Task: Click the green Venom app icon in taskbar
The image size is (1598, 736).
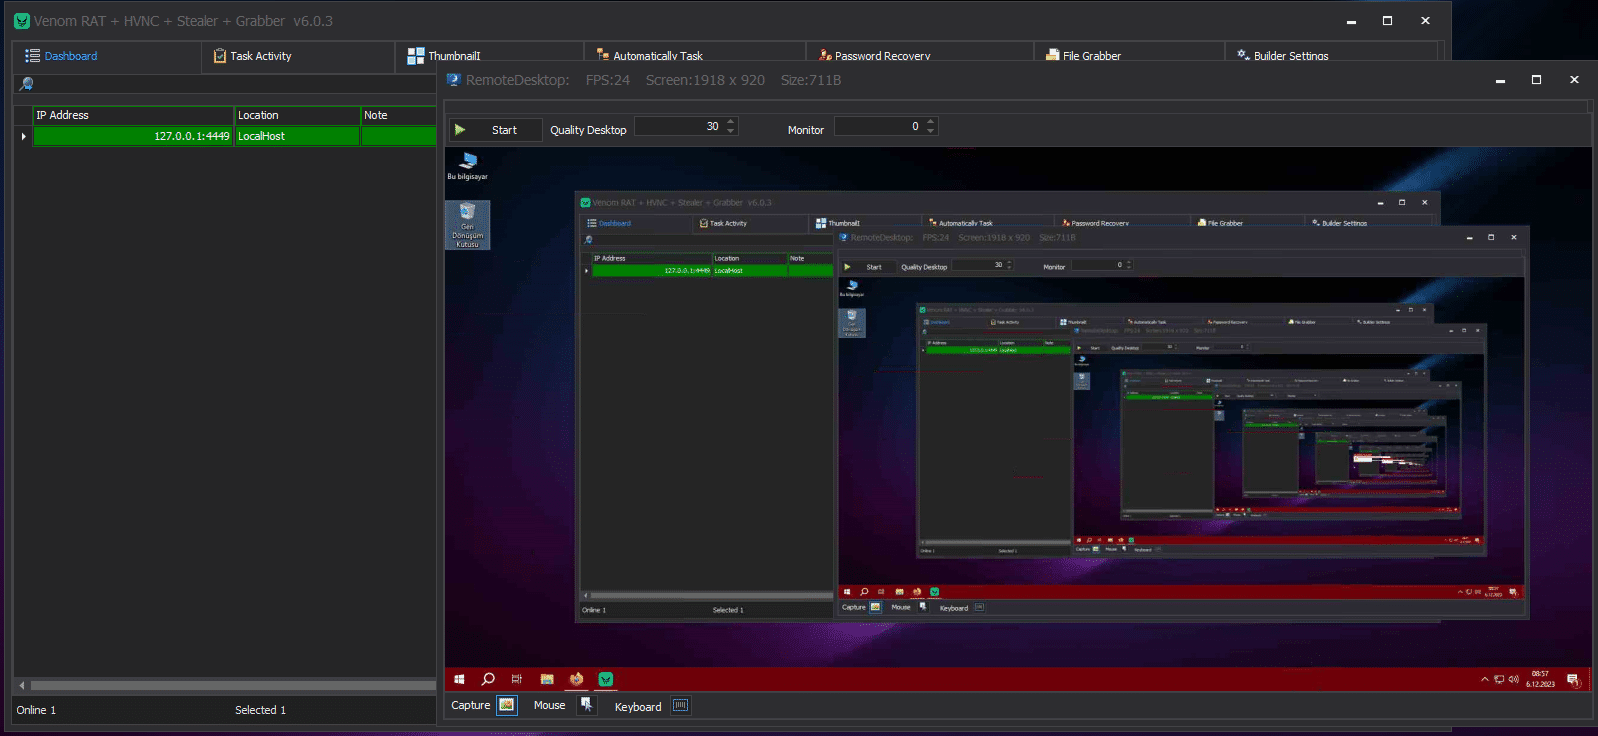Action: point(606,679)
